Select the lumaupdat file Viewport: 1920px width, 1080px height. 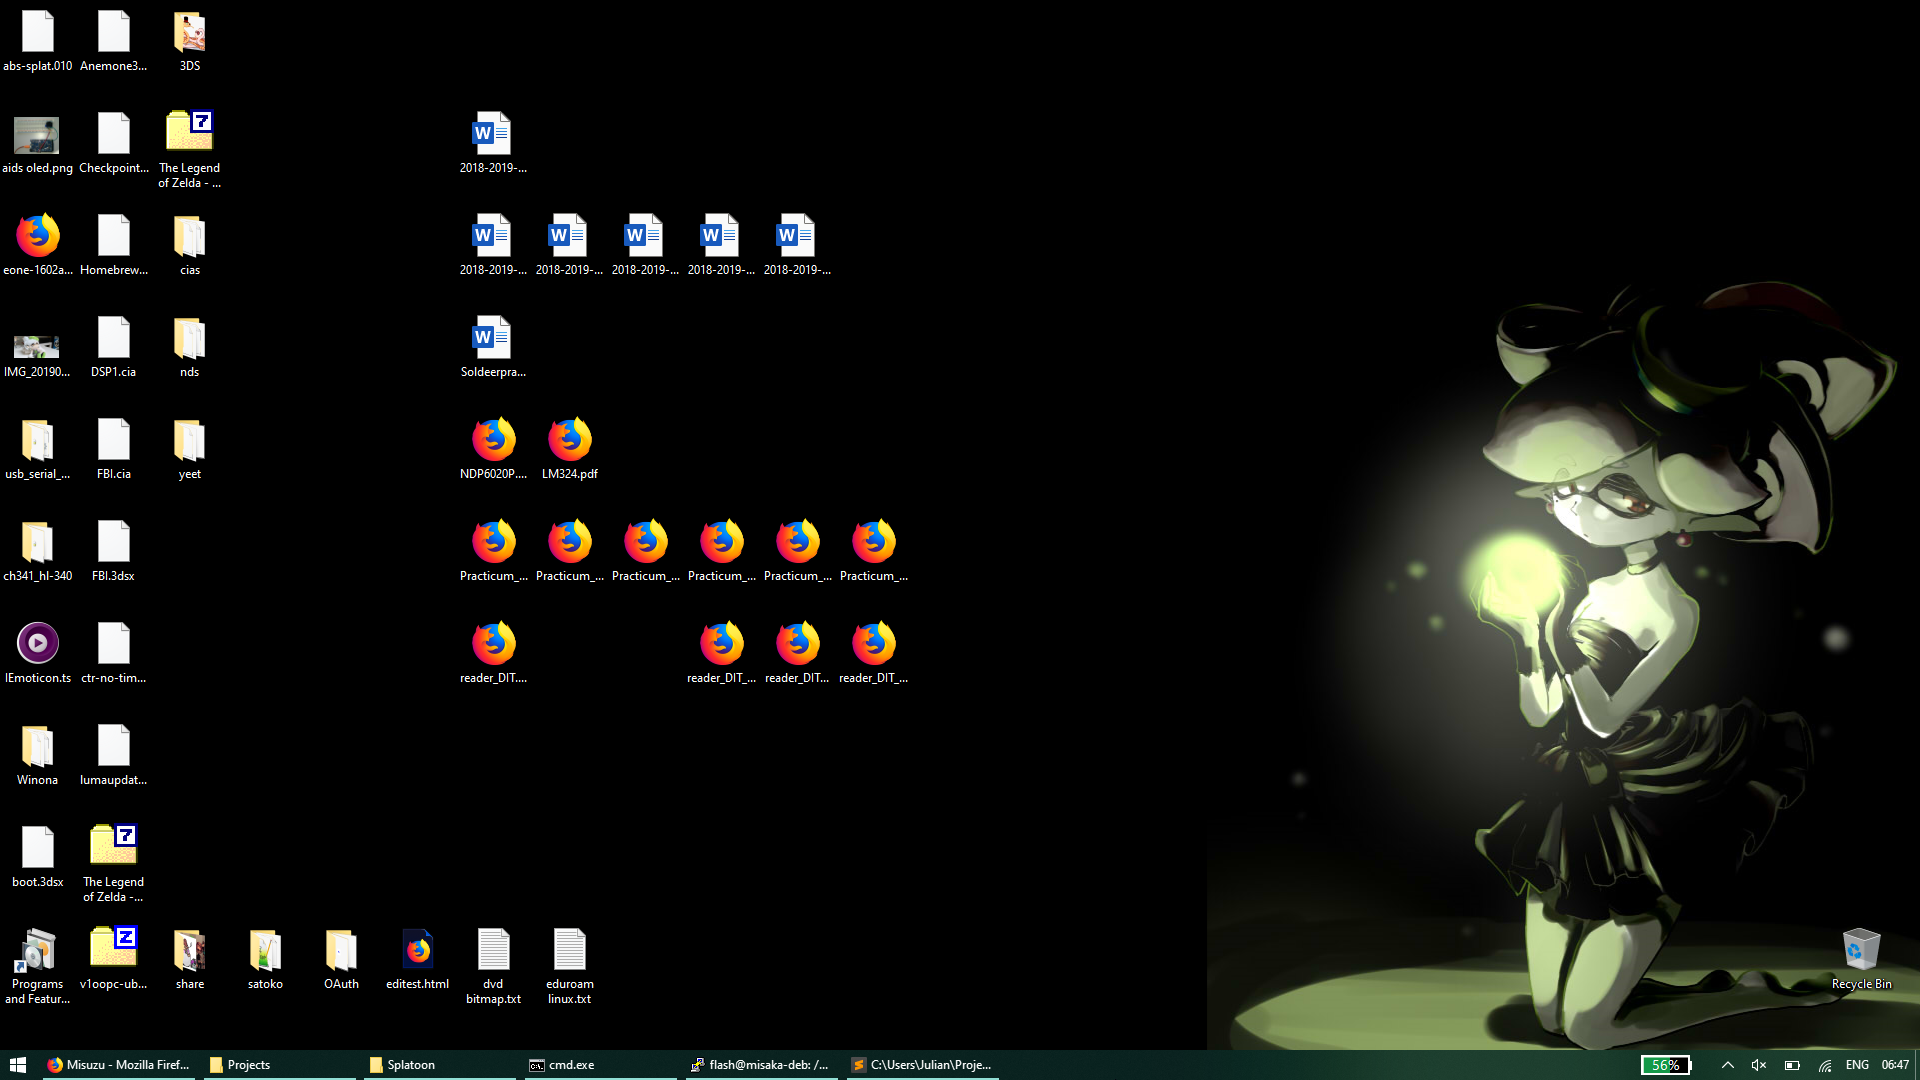click(114, 756)
